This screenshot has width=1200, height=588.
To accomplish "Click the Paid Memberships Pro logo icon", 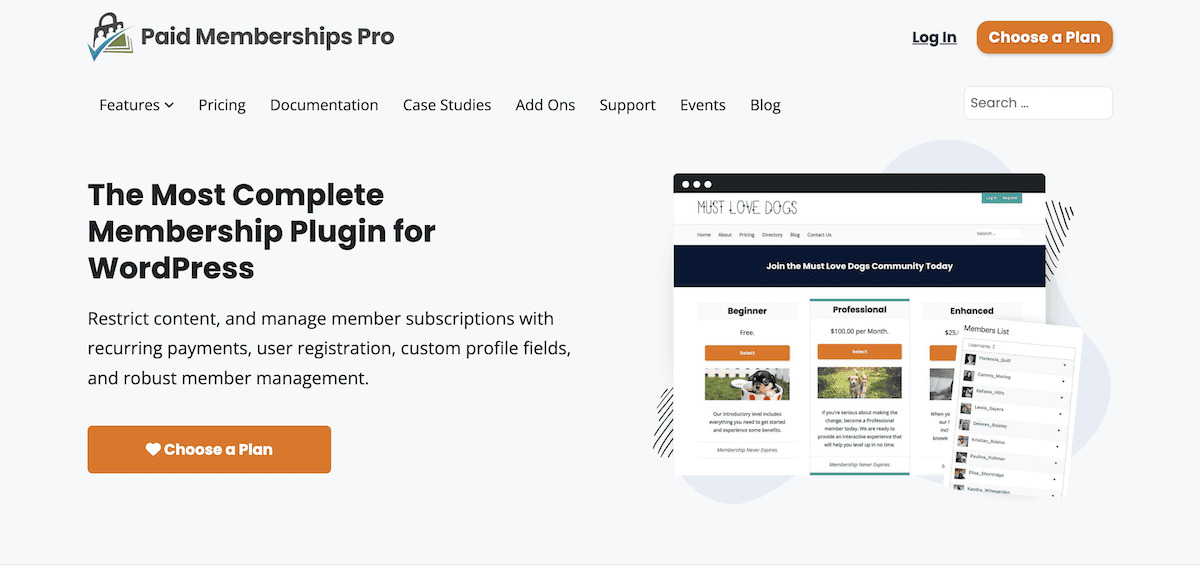I will pyautogui.click(x=110, y=37).
